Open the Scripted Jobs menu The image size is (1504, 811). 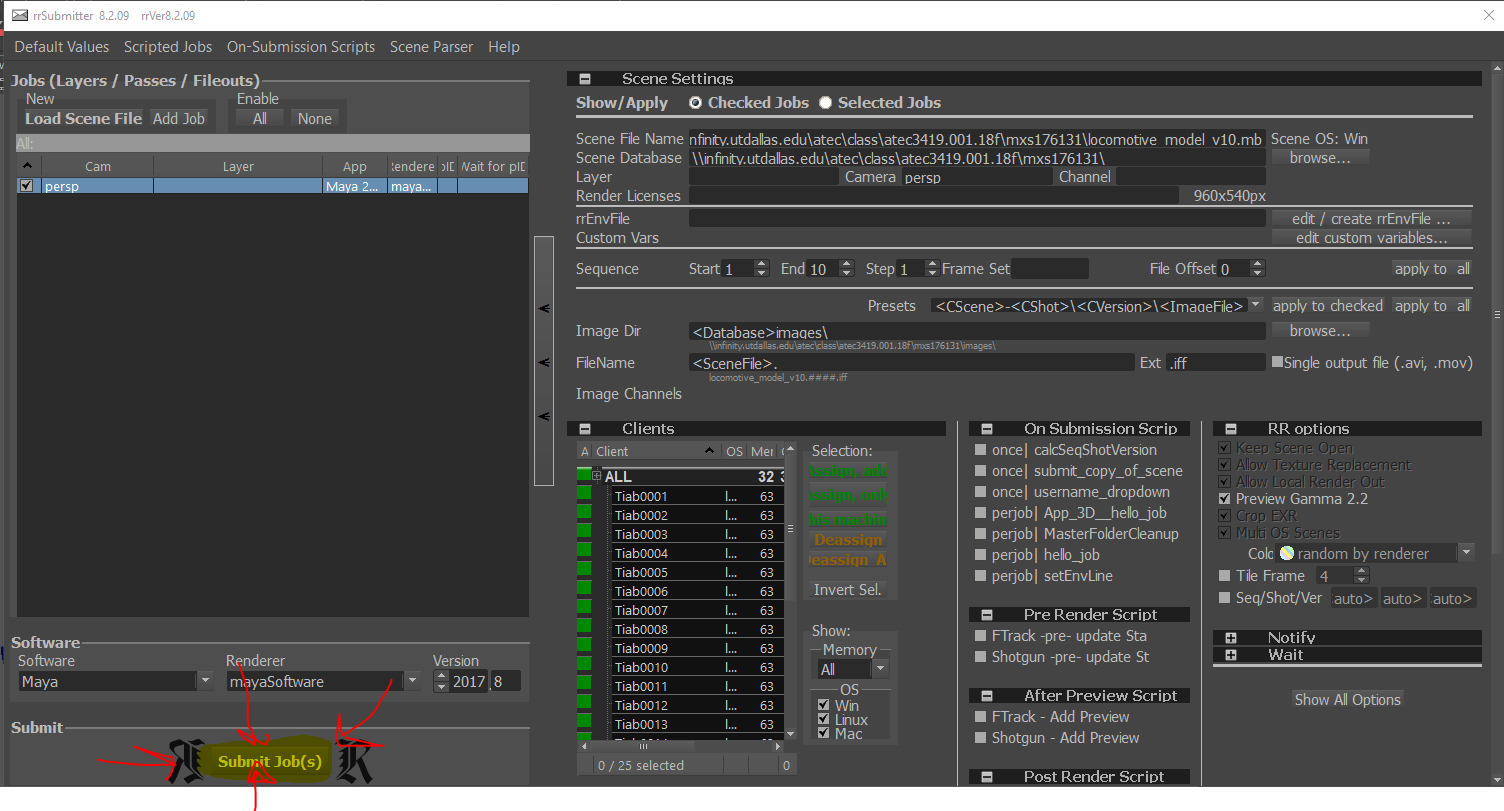coord(168,47)
